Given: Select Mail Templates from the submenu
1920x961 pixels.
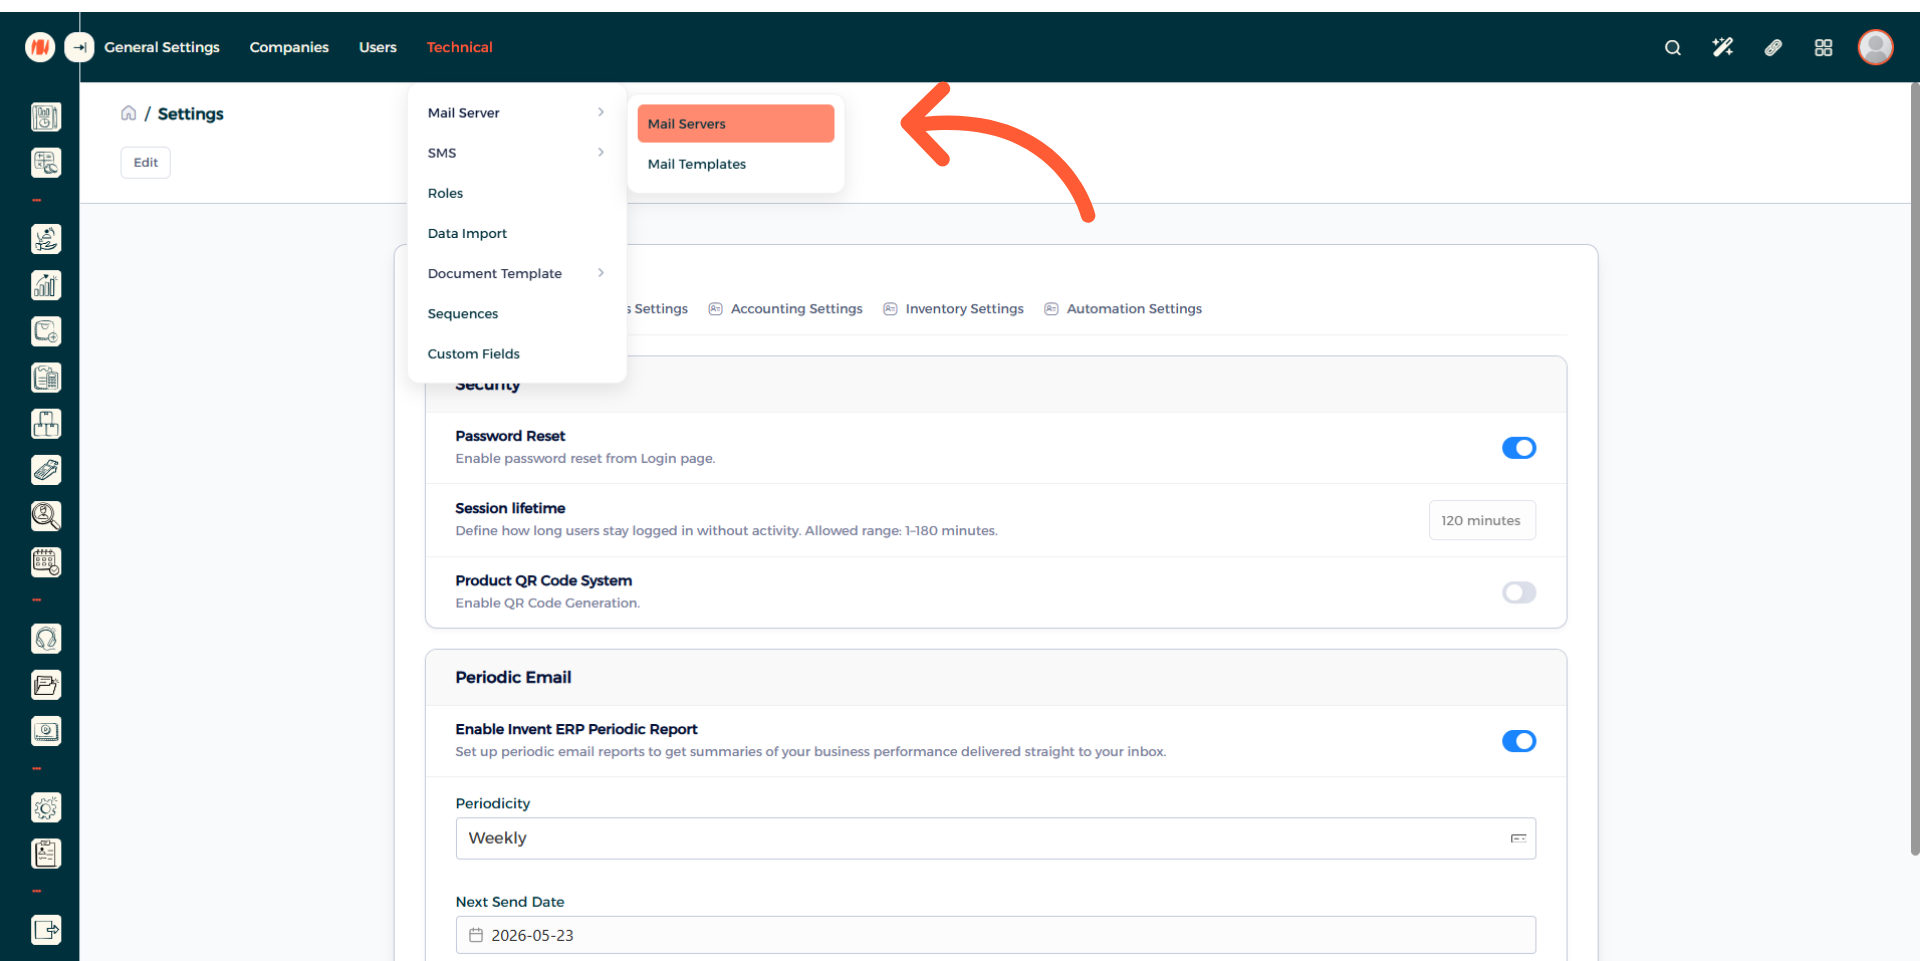Looking at the screenshot, I should click(736, 164).
